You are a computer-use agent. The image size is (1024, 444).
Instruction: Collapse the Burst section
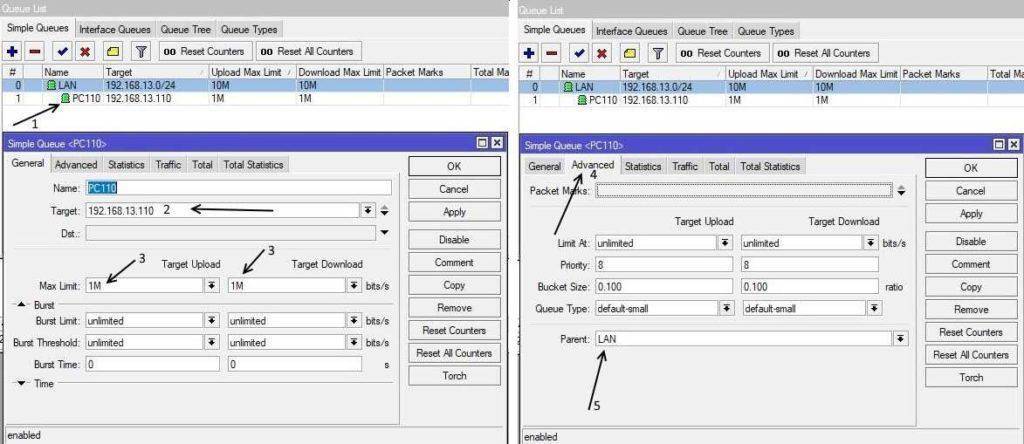(x=20, y=305)
